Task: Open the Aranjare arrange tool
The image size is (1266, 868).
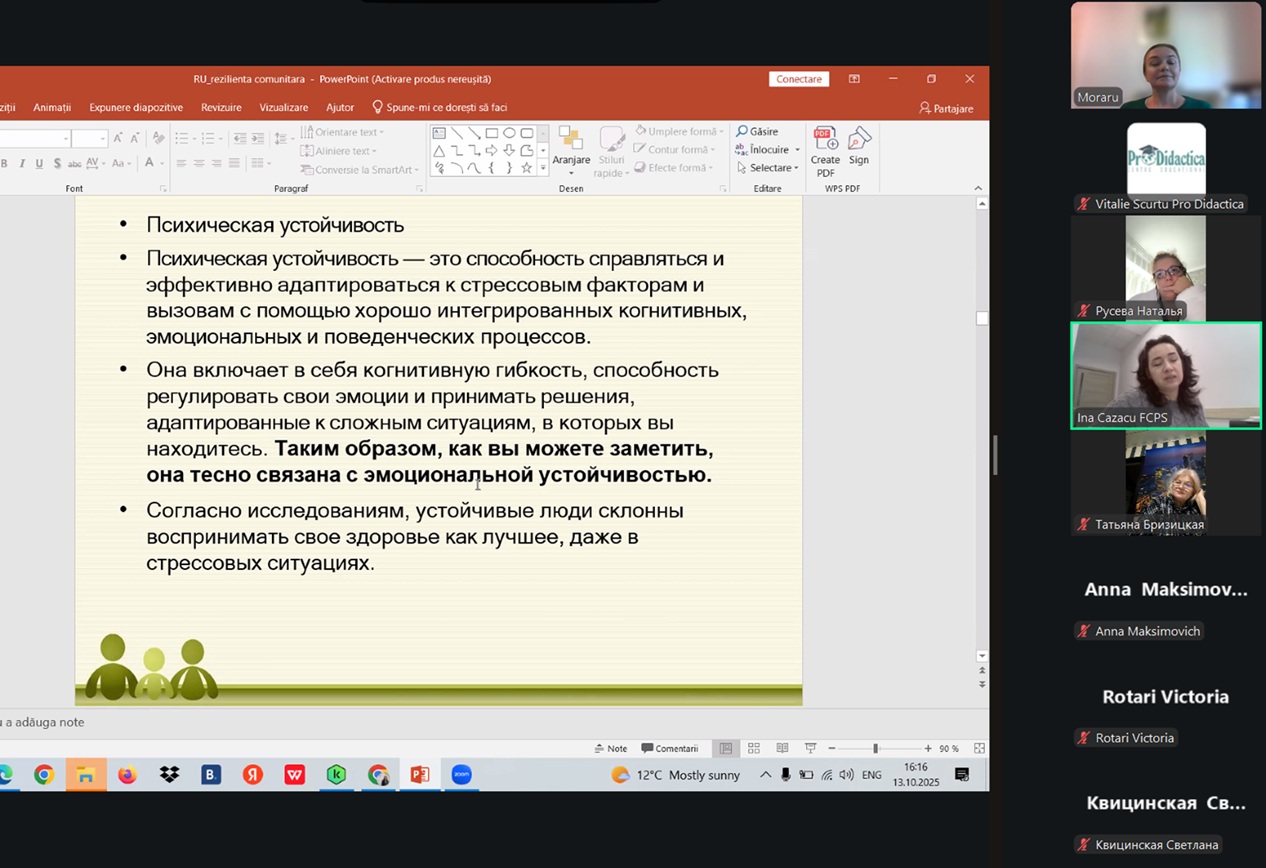Action: click(x=571, y=140)
